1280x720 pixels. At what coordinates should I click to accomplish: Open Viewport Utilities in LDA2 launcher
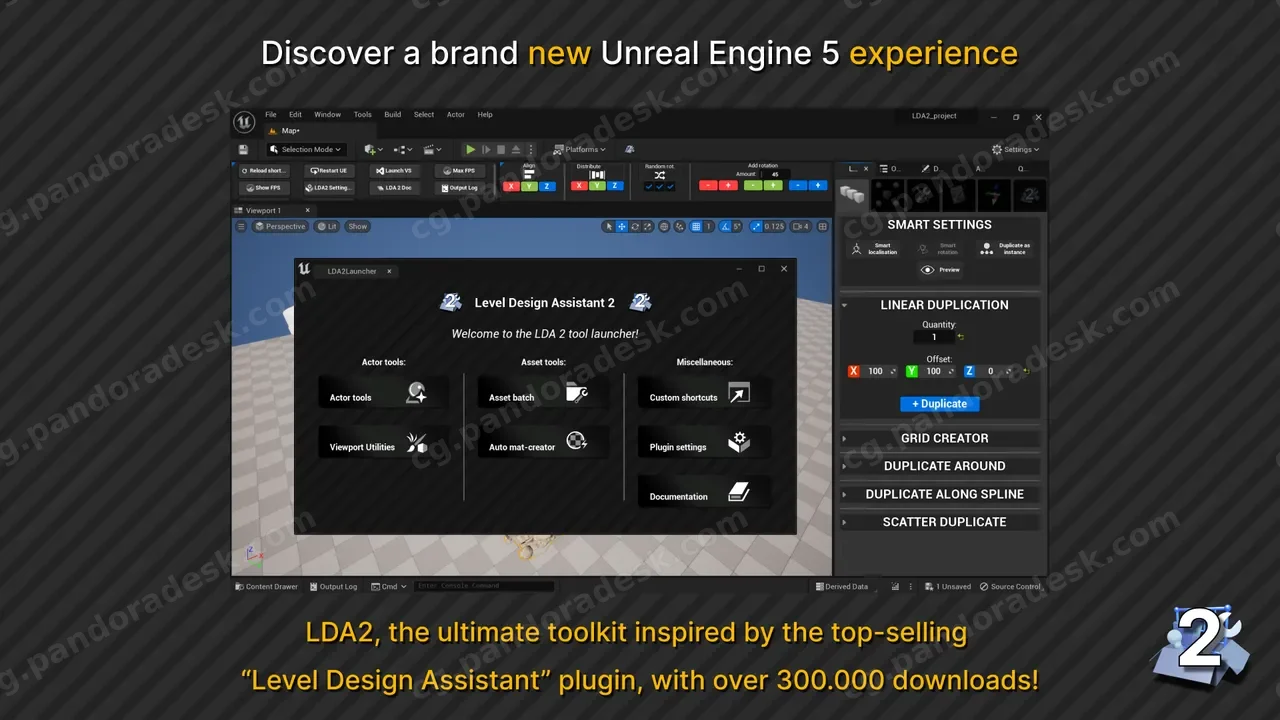(x=383, y=443)
